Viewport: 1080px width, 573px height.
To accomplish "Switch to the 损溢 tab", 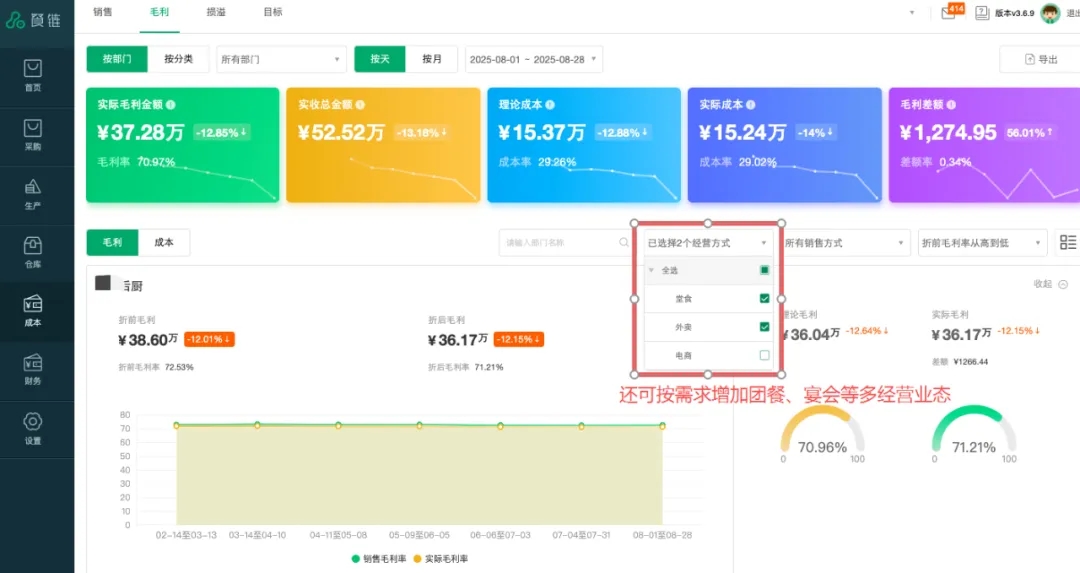I will pyautogui.click(x=216, y=12).
